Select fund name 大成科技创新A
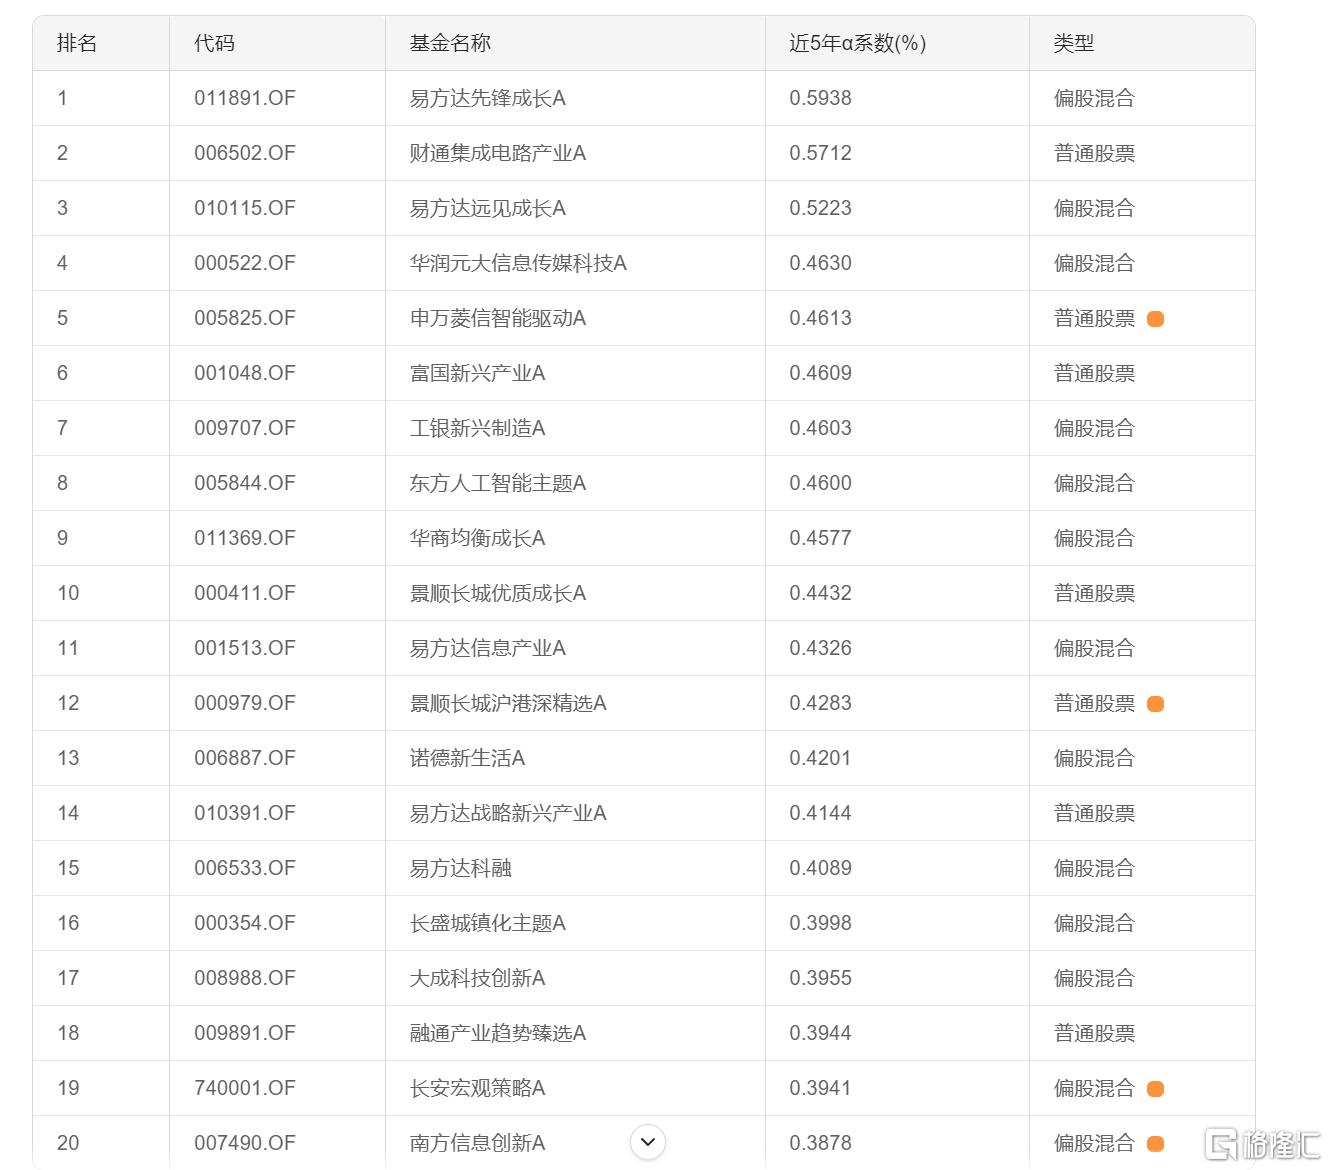Viewport: 1329px width, 1170px height. pyautogui.click(x=477, y=978)
